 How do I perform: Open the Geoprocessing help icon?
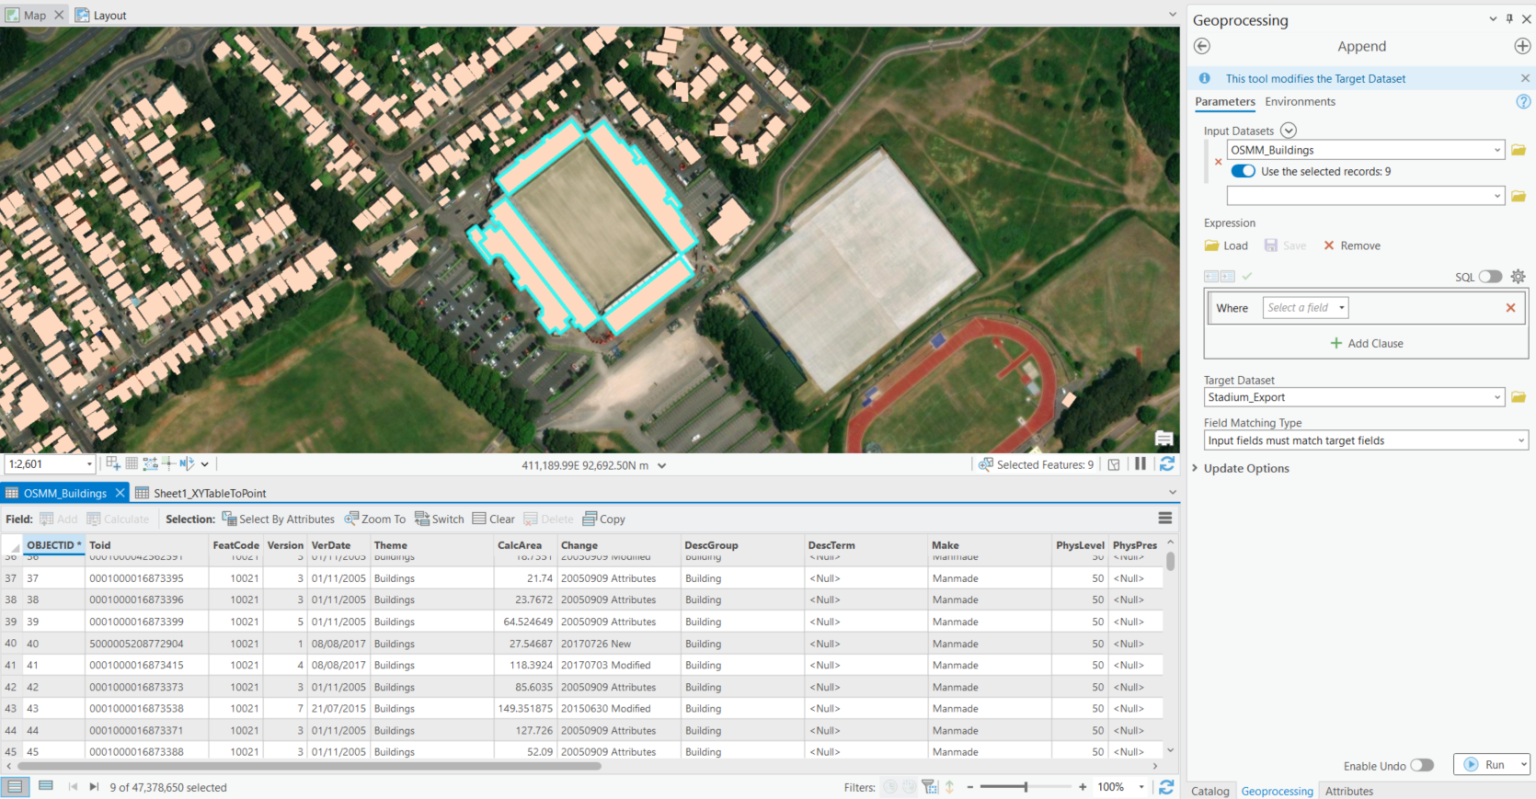pyautogui.click(x=1523, y=102)
